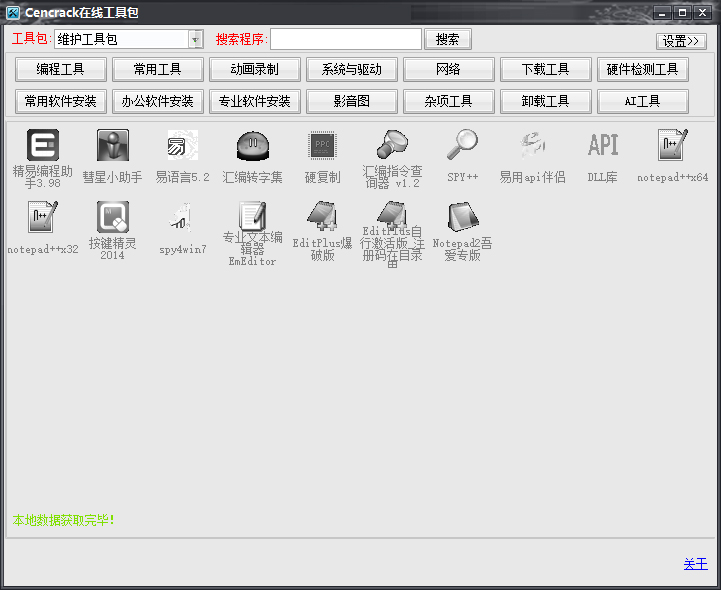Screen dimensions: 721x590
Task: Switch to 编程工具 category
Action: (61, 69)
